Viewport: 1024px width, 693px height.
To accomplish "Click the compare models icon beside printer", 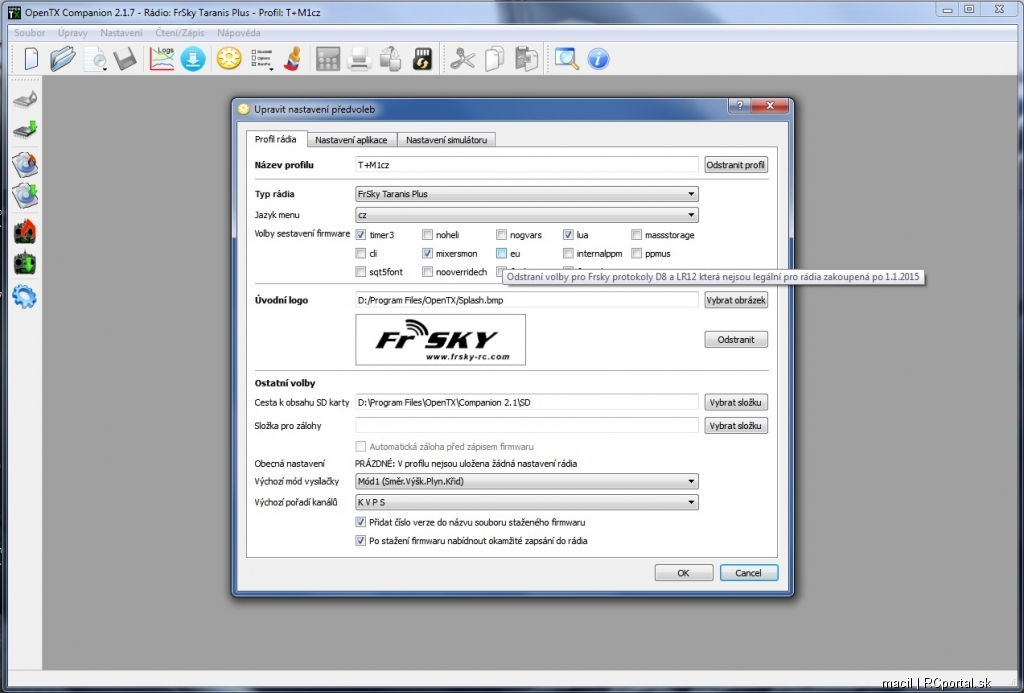I will [x=391, y=59].
